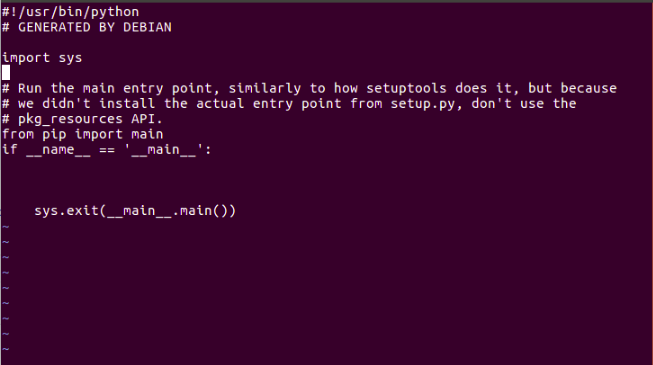Click the "if __name__" condition line
The height and width of the screenshot is (365, 653).
click(x=107, y=150)
